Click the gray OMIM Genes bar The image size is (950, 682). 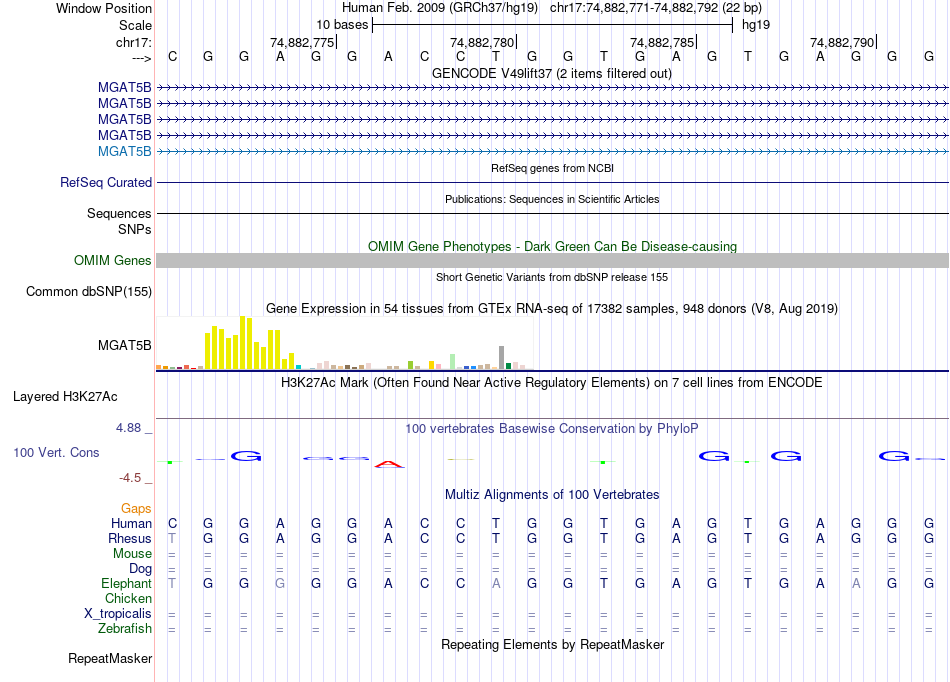pos(552,260)
